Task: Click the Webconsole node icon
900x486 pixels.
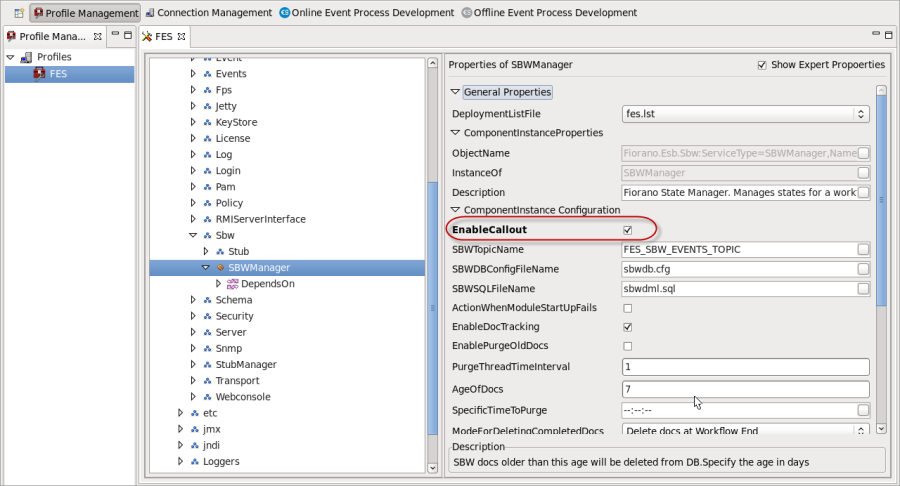Action: tap(207, 397)
